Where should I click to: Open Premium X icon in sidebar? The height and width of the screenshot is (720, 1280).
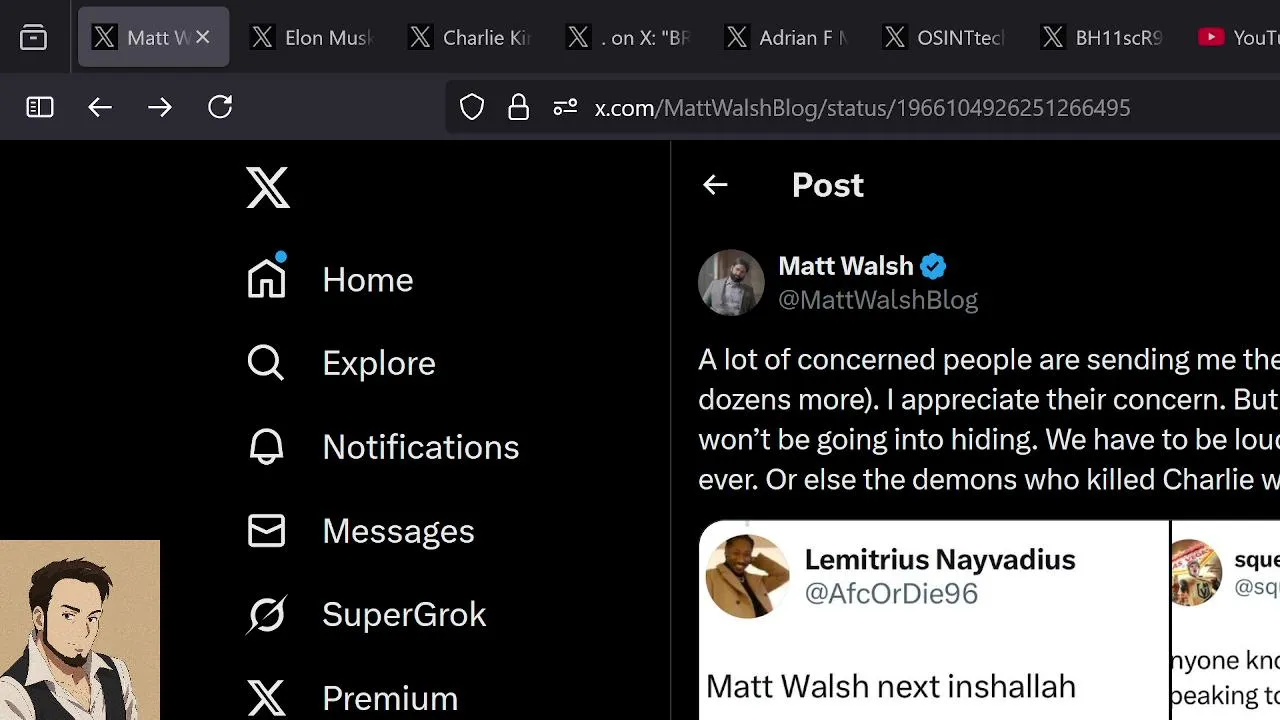pyautogui.click(x=267, y=697)
